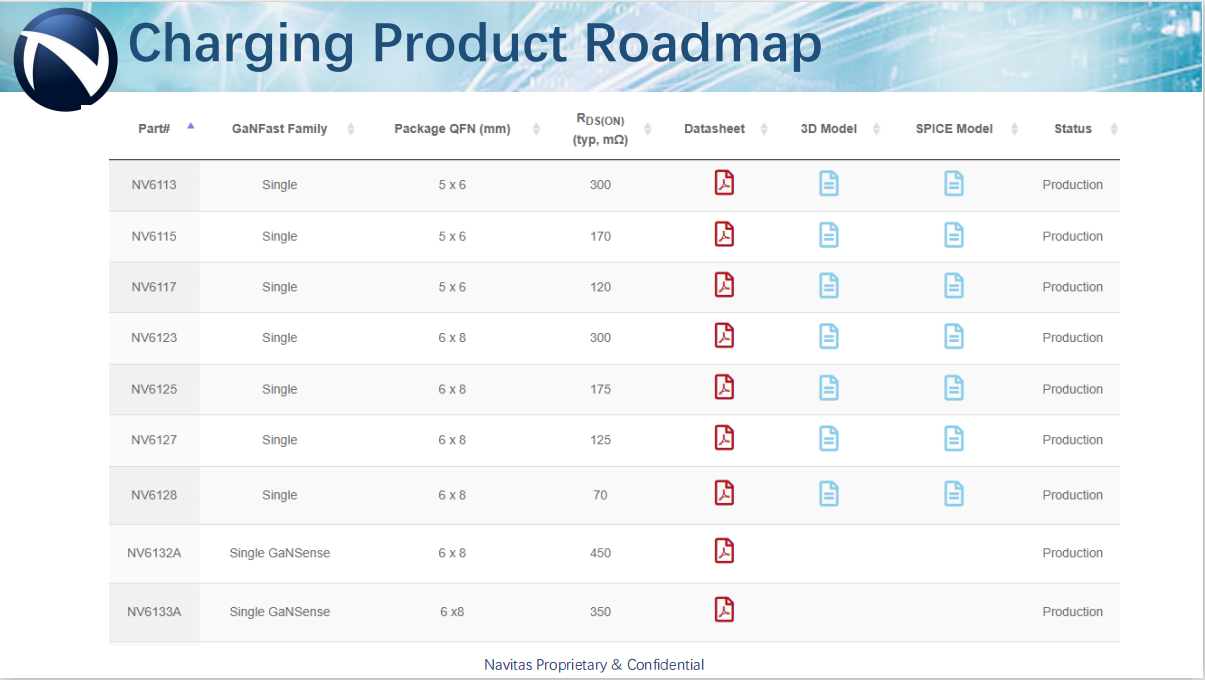
Task: Click the Production status for NV6117
Action: 1072,287
